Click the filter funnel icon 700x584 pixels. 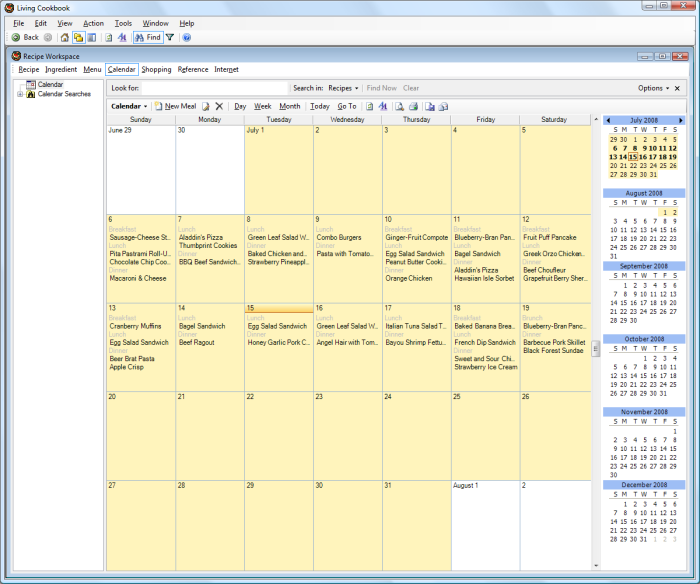pos(170,38)
